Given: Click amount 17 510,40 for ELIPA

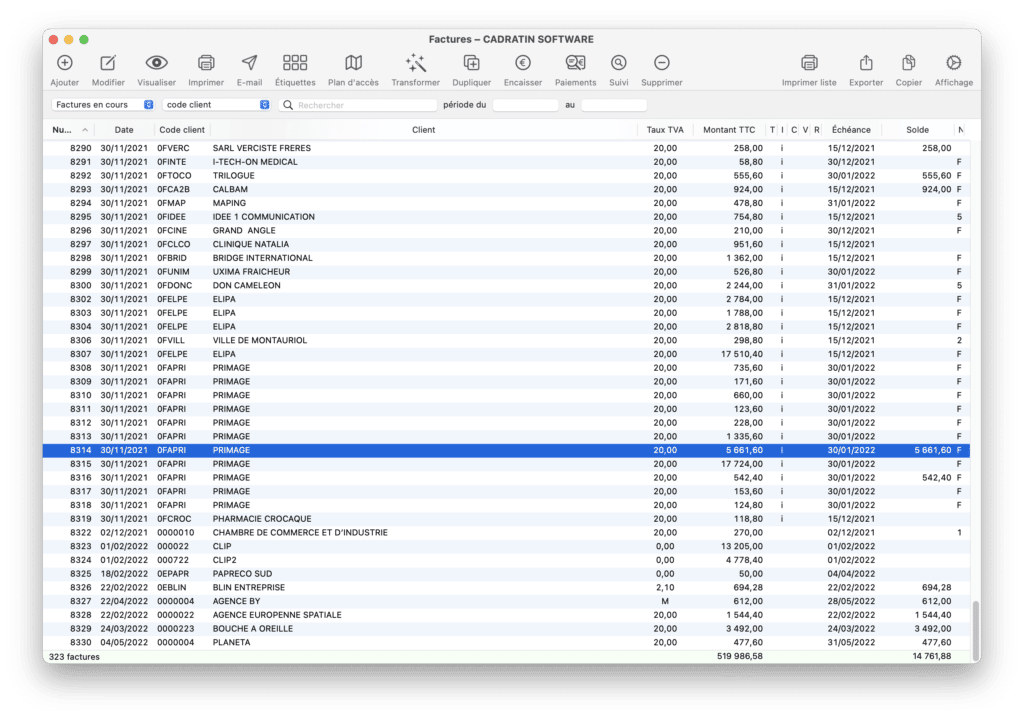Looking at the screenshot, I should [x=742, y=354].
